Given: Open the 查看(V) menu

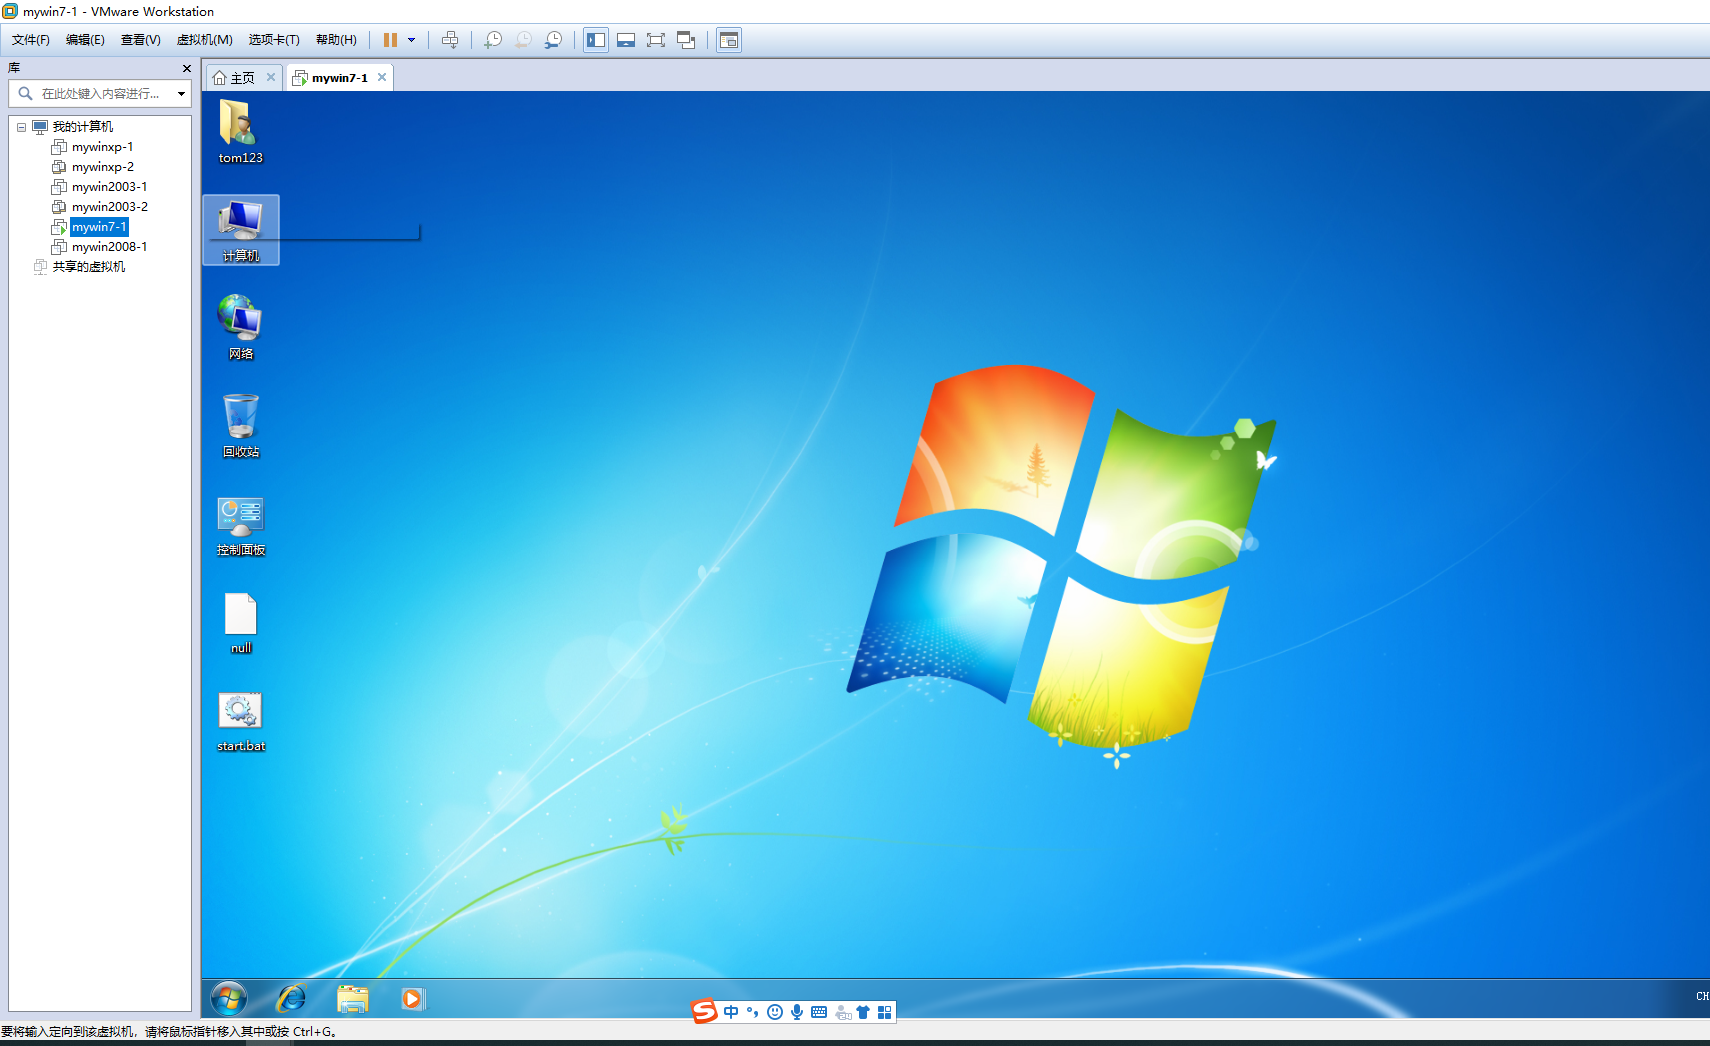Looking at the screenshot, I should click(x=141, y=40).
